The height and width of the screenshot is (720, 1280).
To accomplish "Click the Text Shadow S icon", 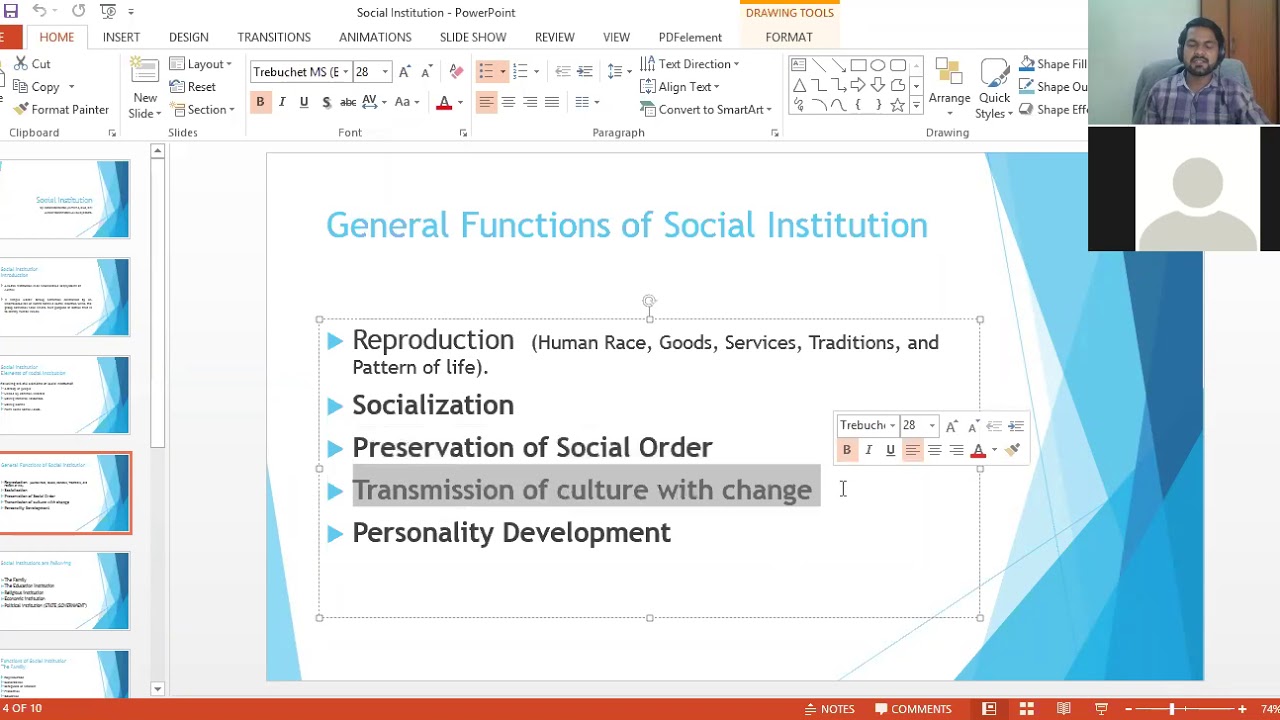I will 326,102.
